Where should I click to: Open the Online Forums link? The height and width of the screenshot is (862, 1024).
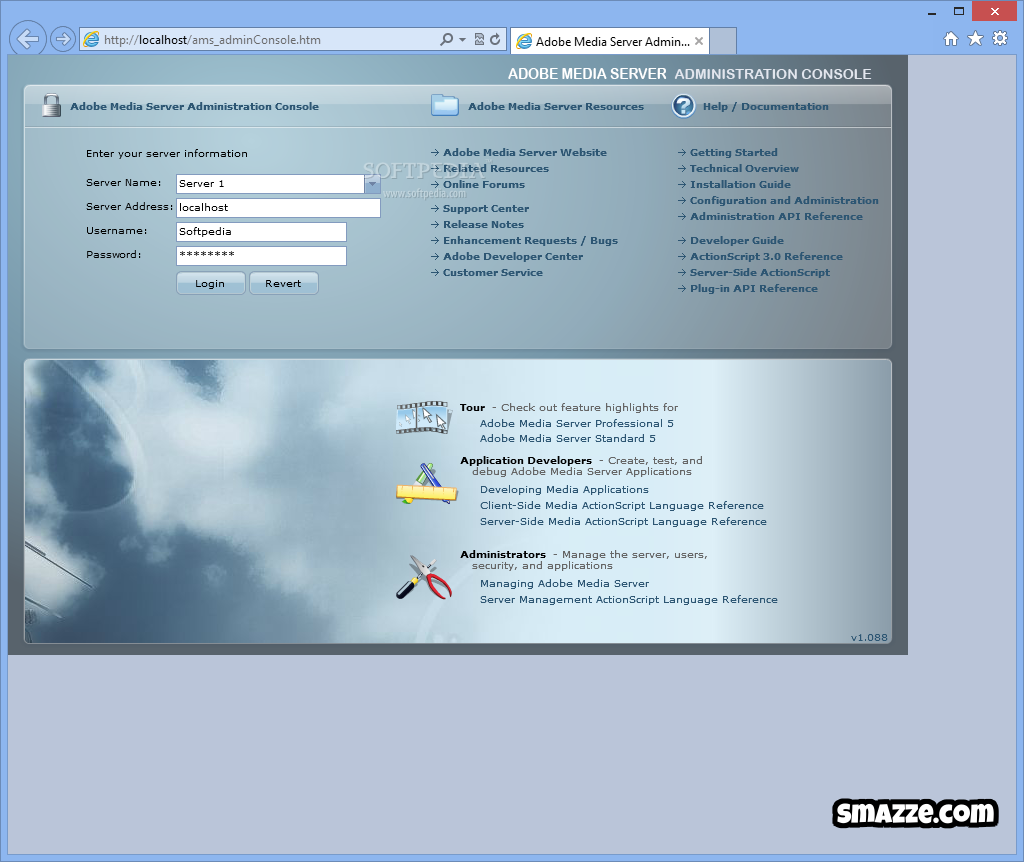click(484, 184)
